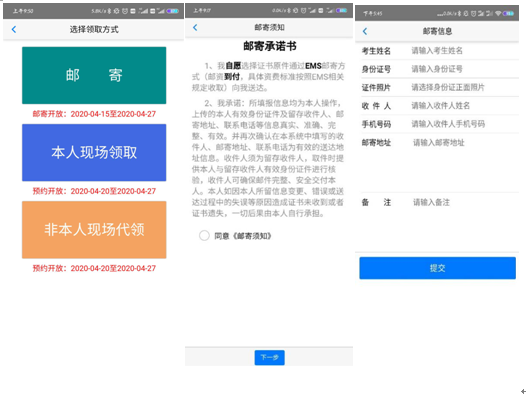Click 预约开放 text under 本人现场领取

click(x=94, y=191)
